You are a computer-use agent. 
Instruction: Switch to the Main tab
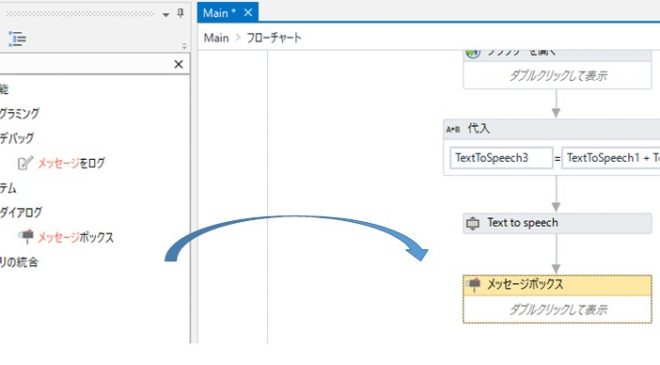(x=219, y=13)
